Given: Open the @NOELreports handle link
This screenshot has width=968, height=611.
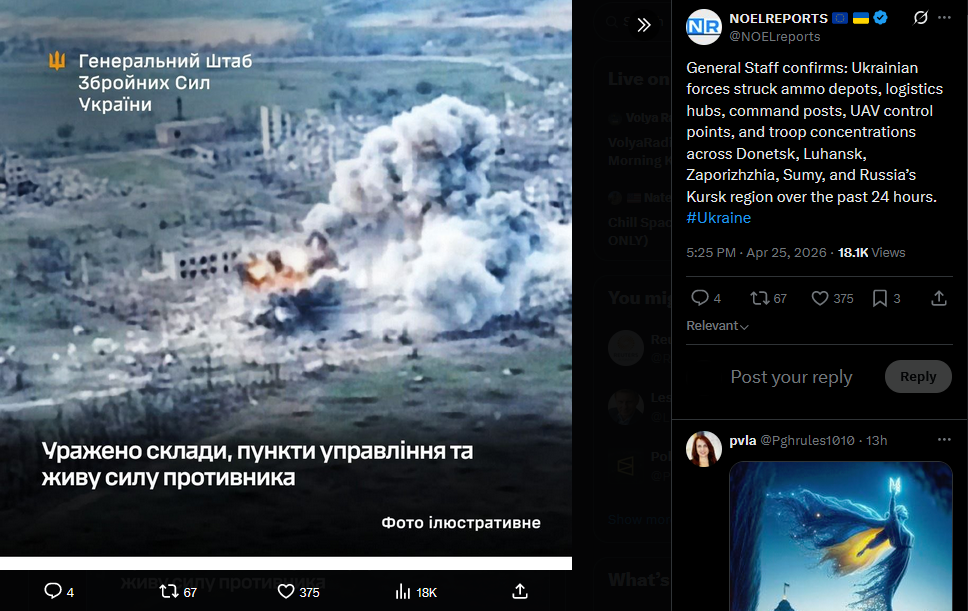Looking at the screenshot, I should (775, 36).
